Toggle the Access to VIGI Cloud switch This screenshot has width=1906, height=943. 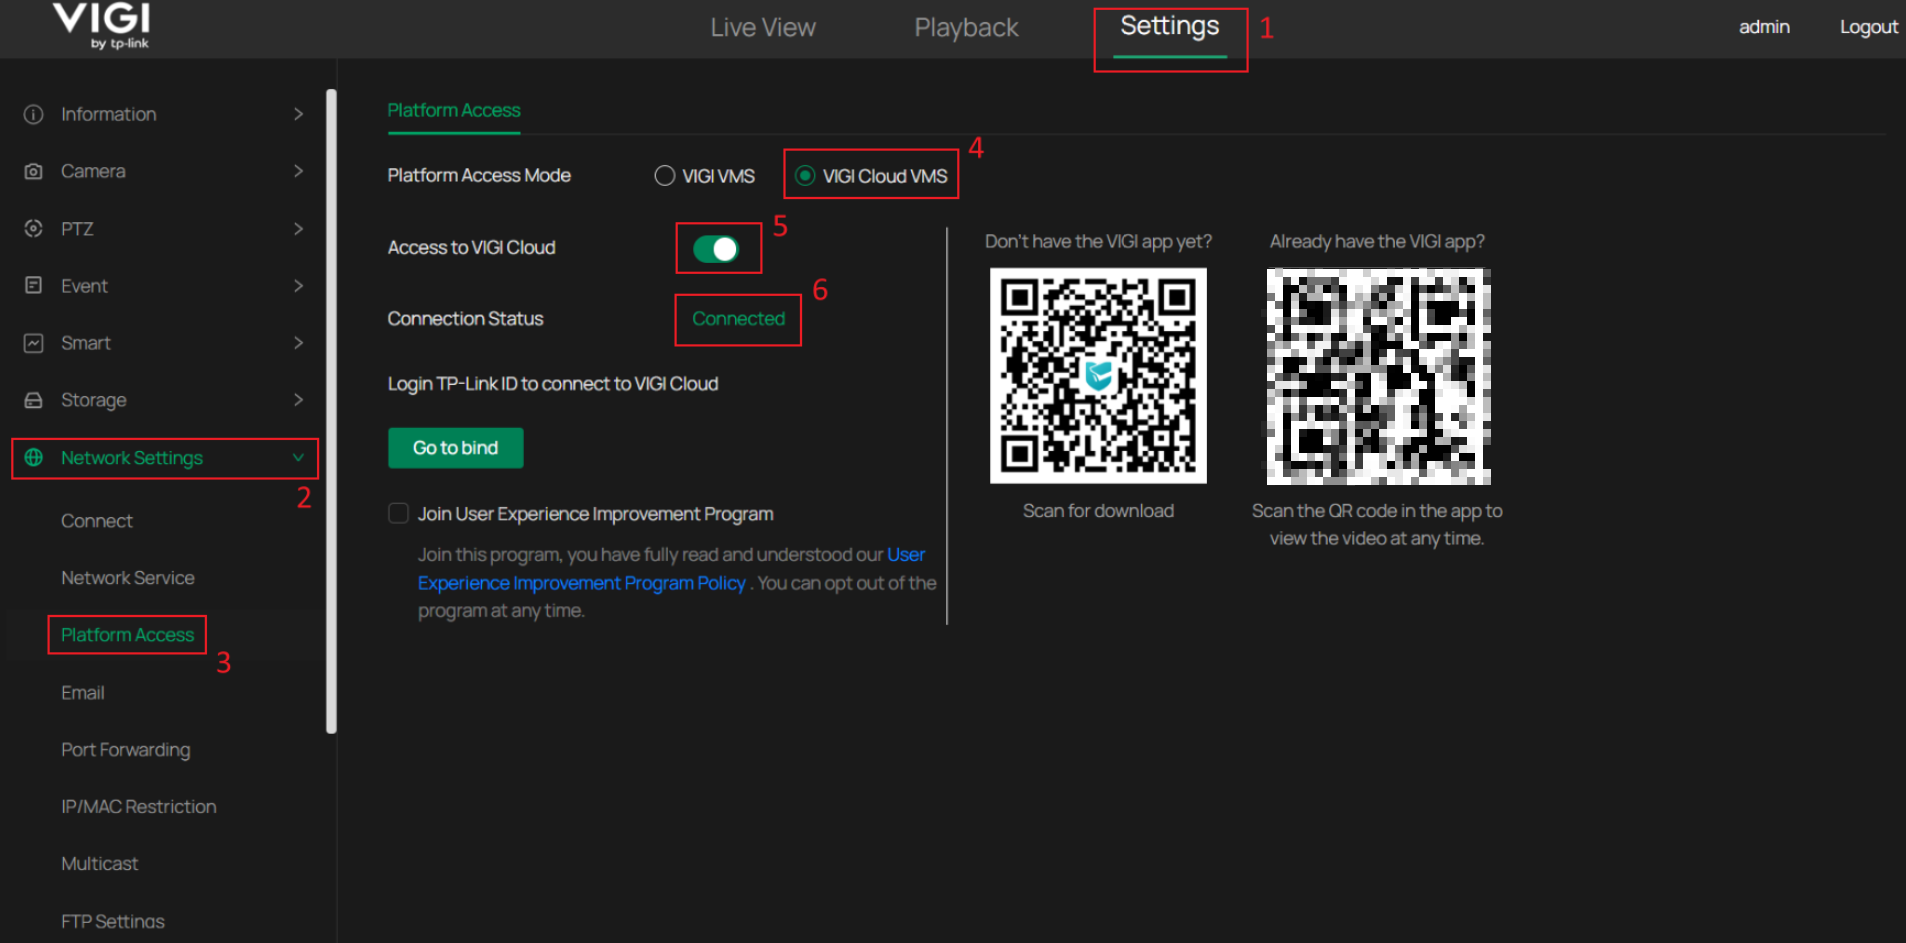coord(716,248)
